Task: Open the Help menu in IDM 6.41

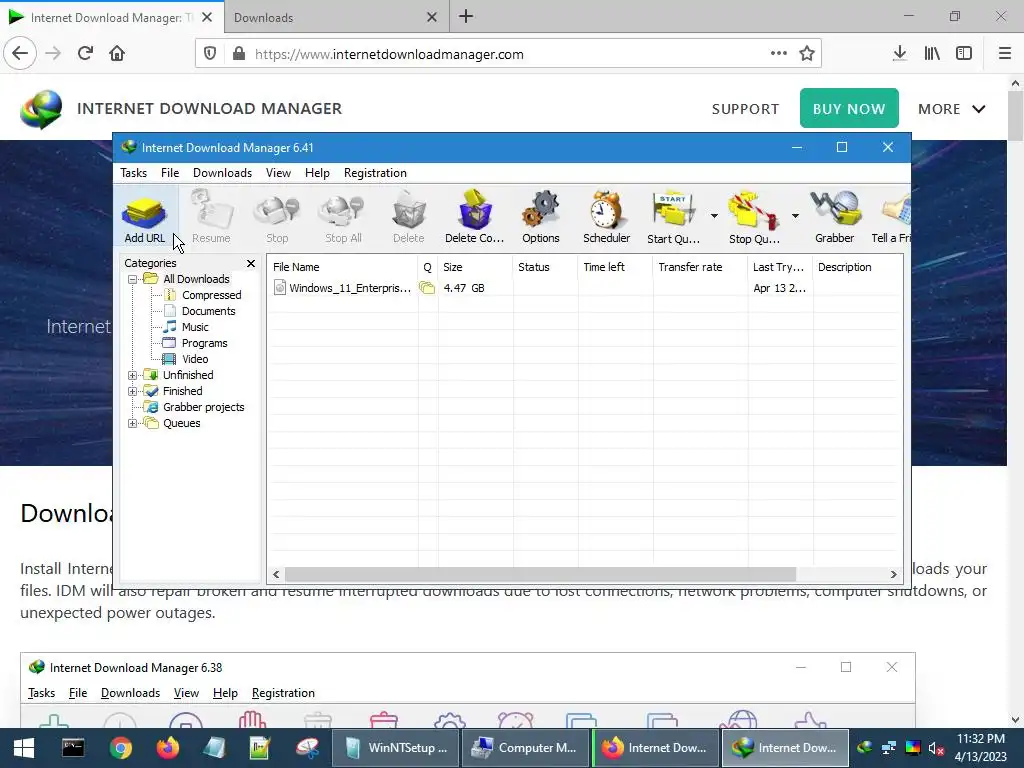Action: coord(317,173)
